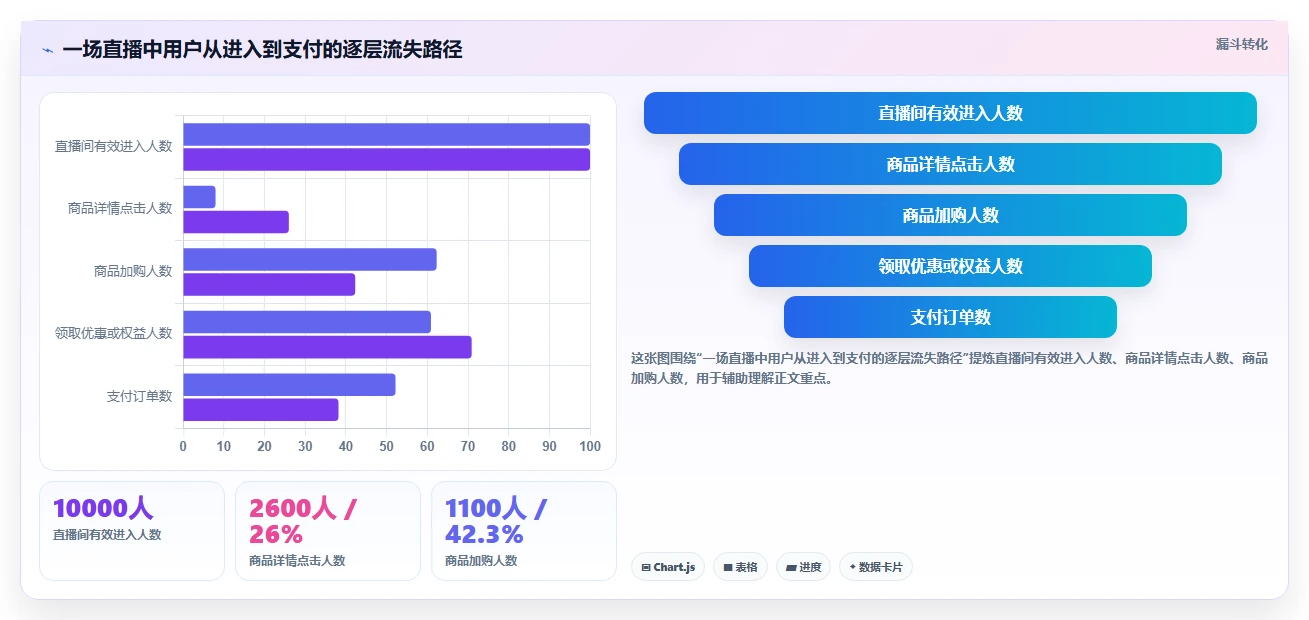Click the upper bar of 支付订单数 row
This screenshot has width=1309, height=620.
pos(289,384)
